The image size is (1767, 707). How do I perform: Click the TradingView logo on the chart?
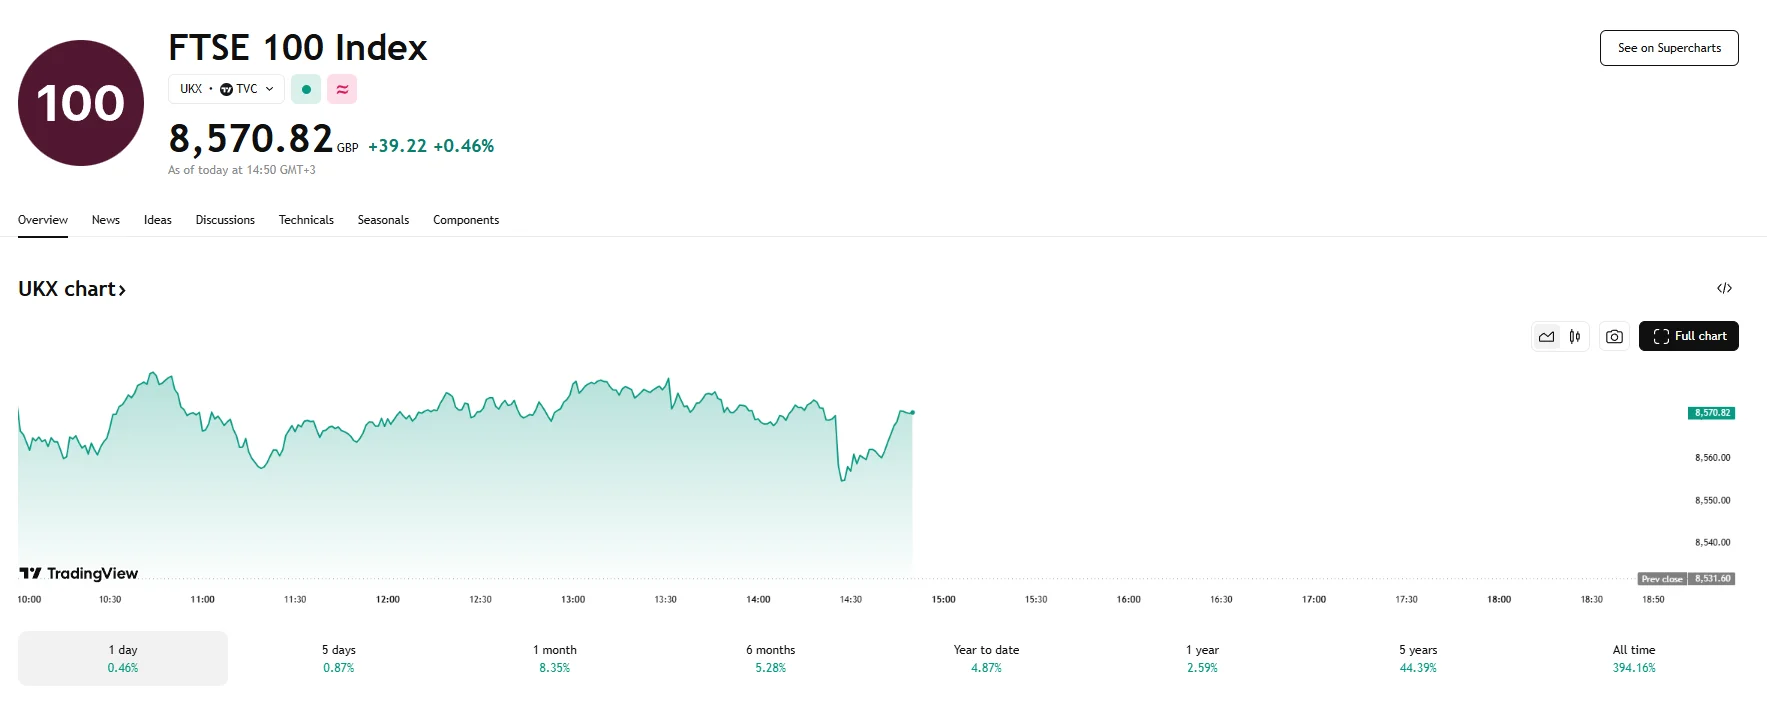79,573
